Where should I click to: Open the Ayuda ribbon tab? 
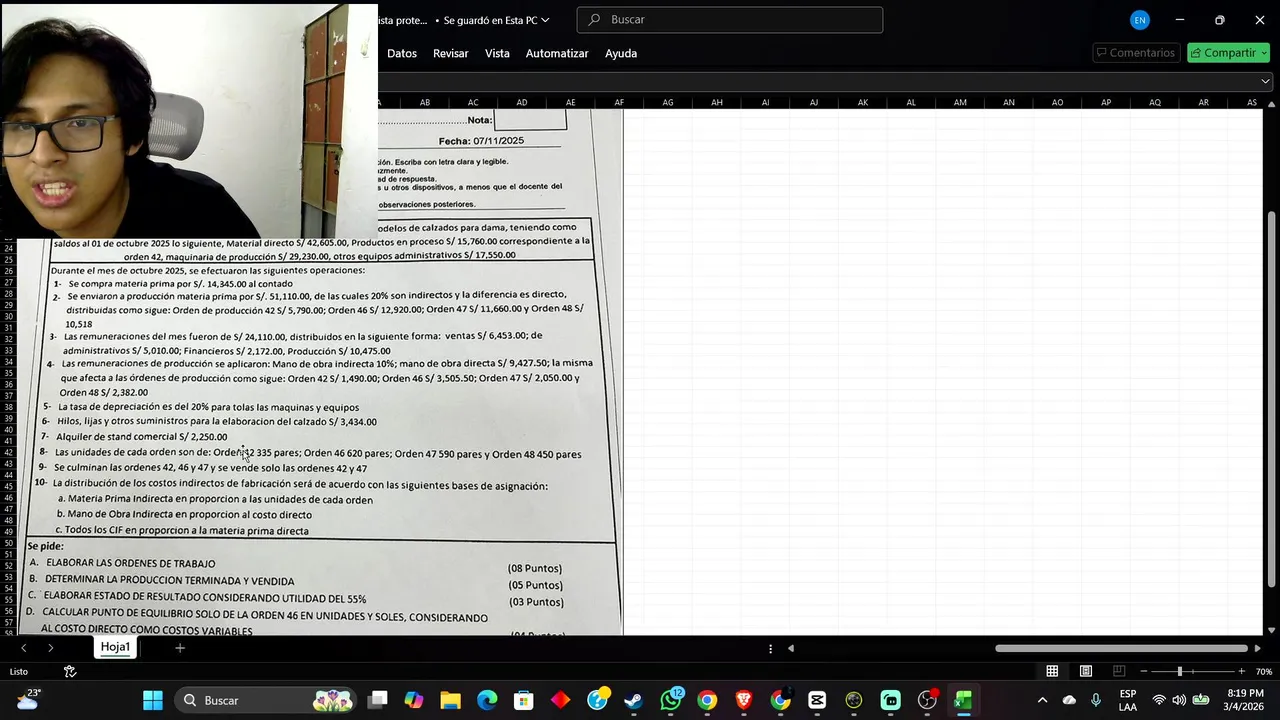coord(621,53)
